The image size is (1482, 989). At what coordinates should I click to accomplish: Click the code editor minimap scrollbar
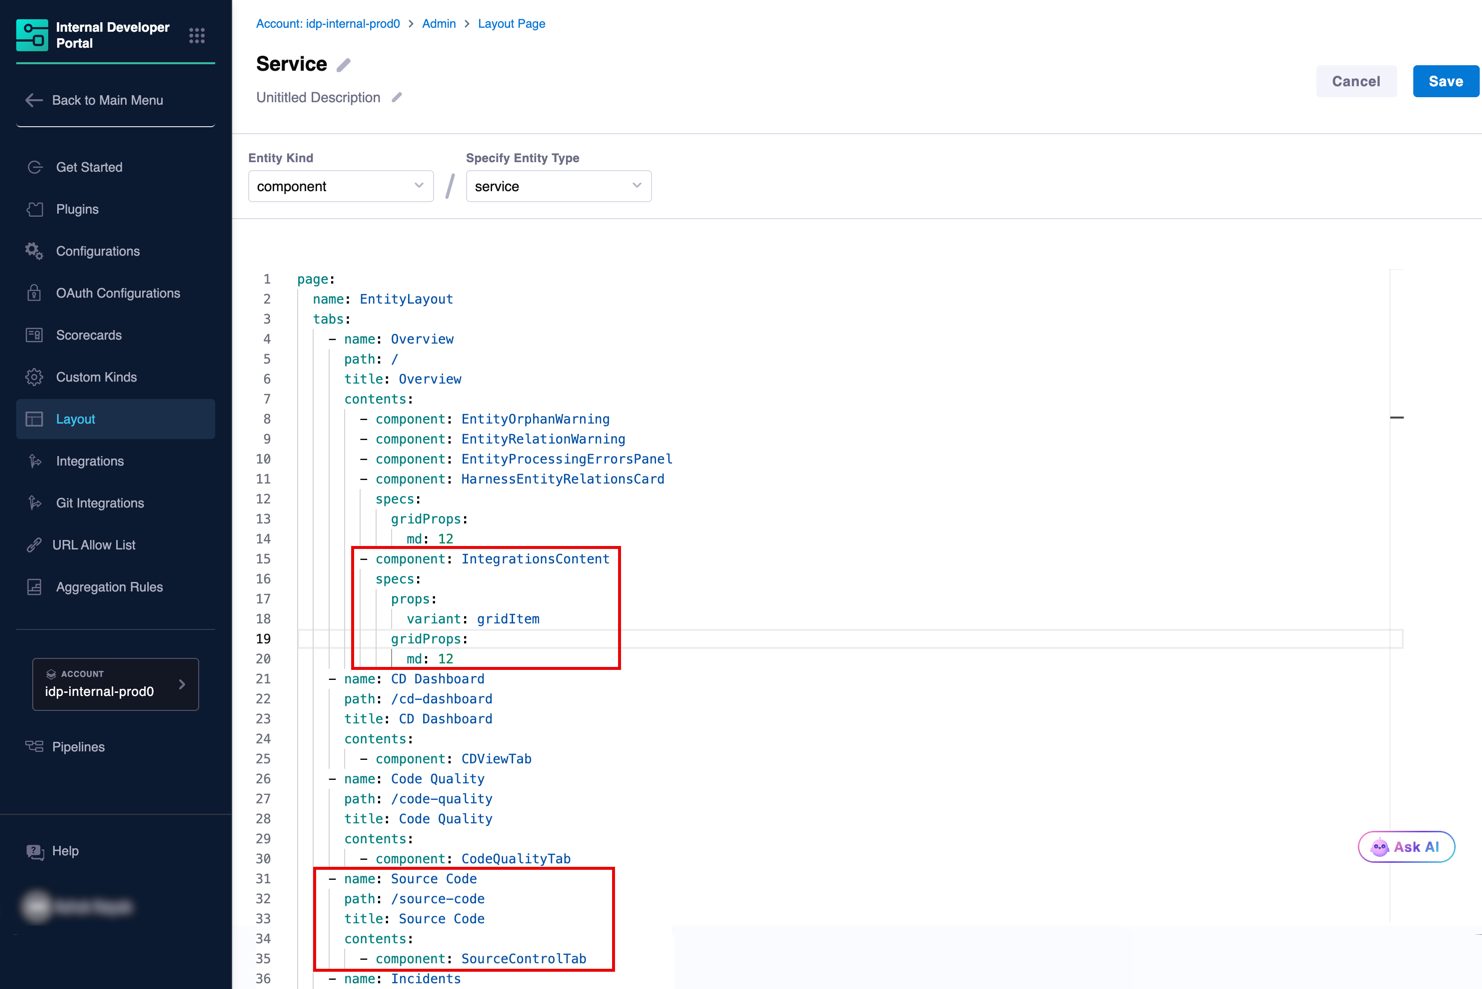pyautogui.click(x=1397, y=595)
